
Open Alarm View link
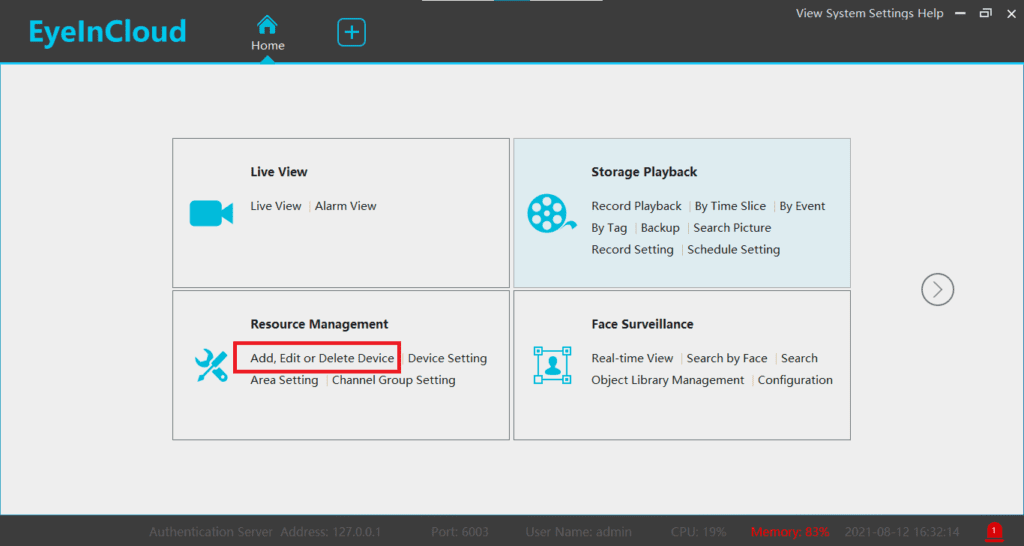345,206
